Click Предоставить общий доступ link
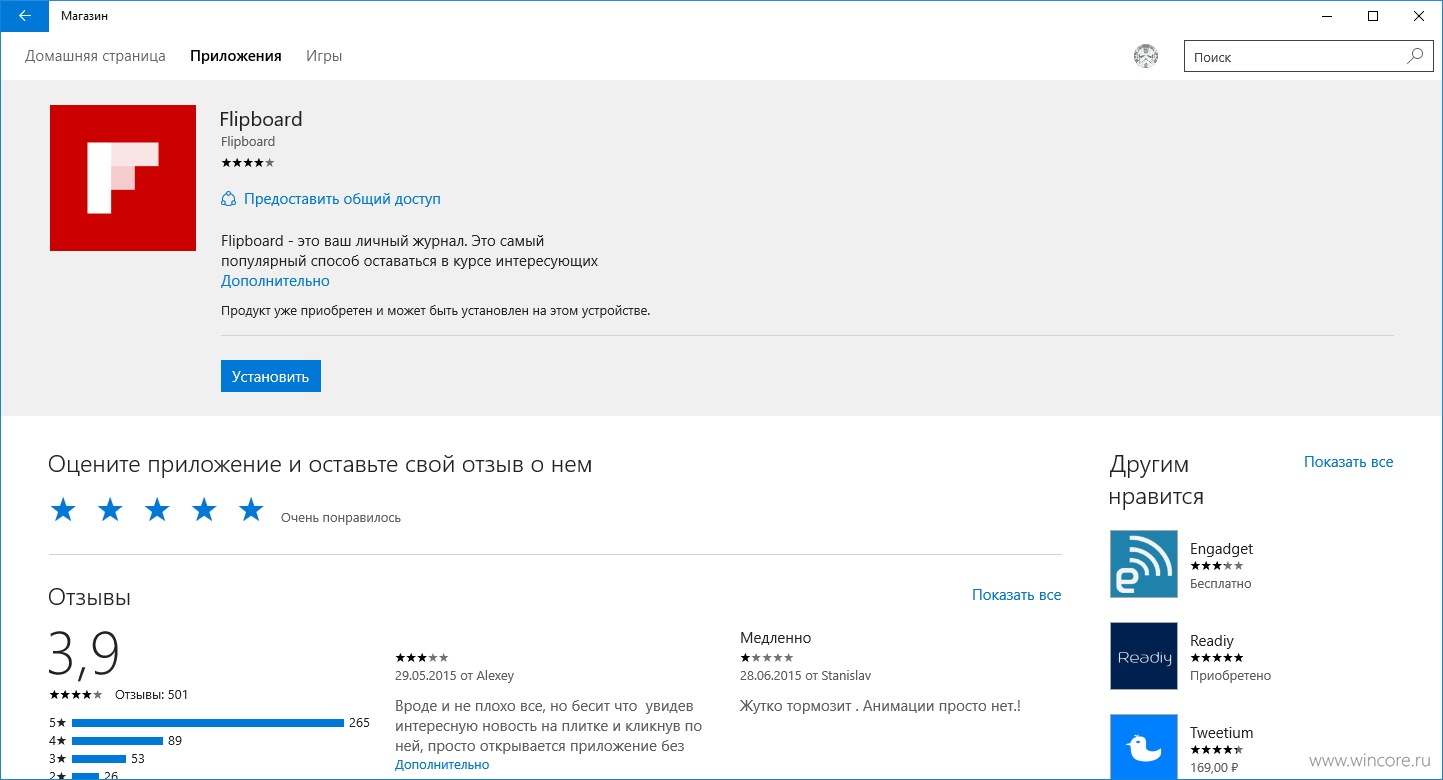Viewport: 1443px width, 780px height. tap(342, 199)
